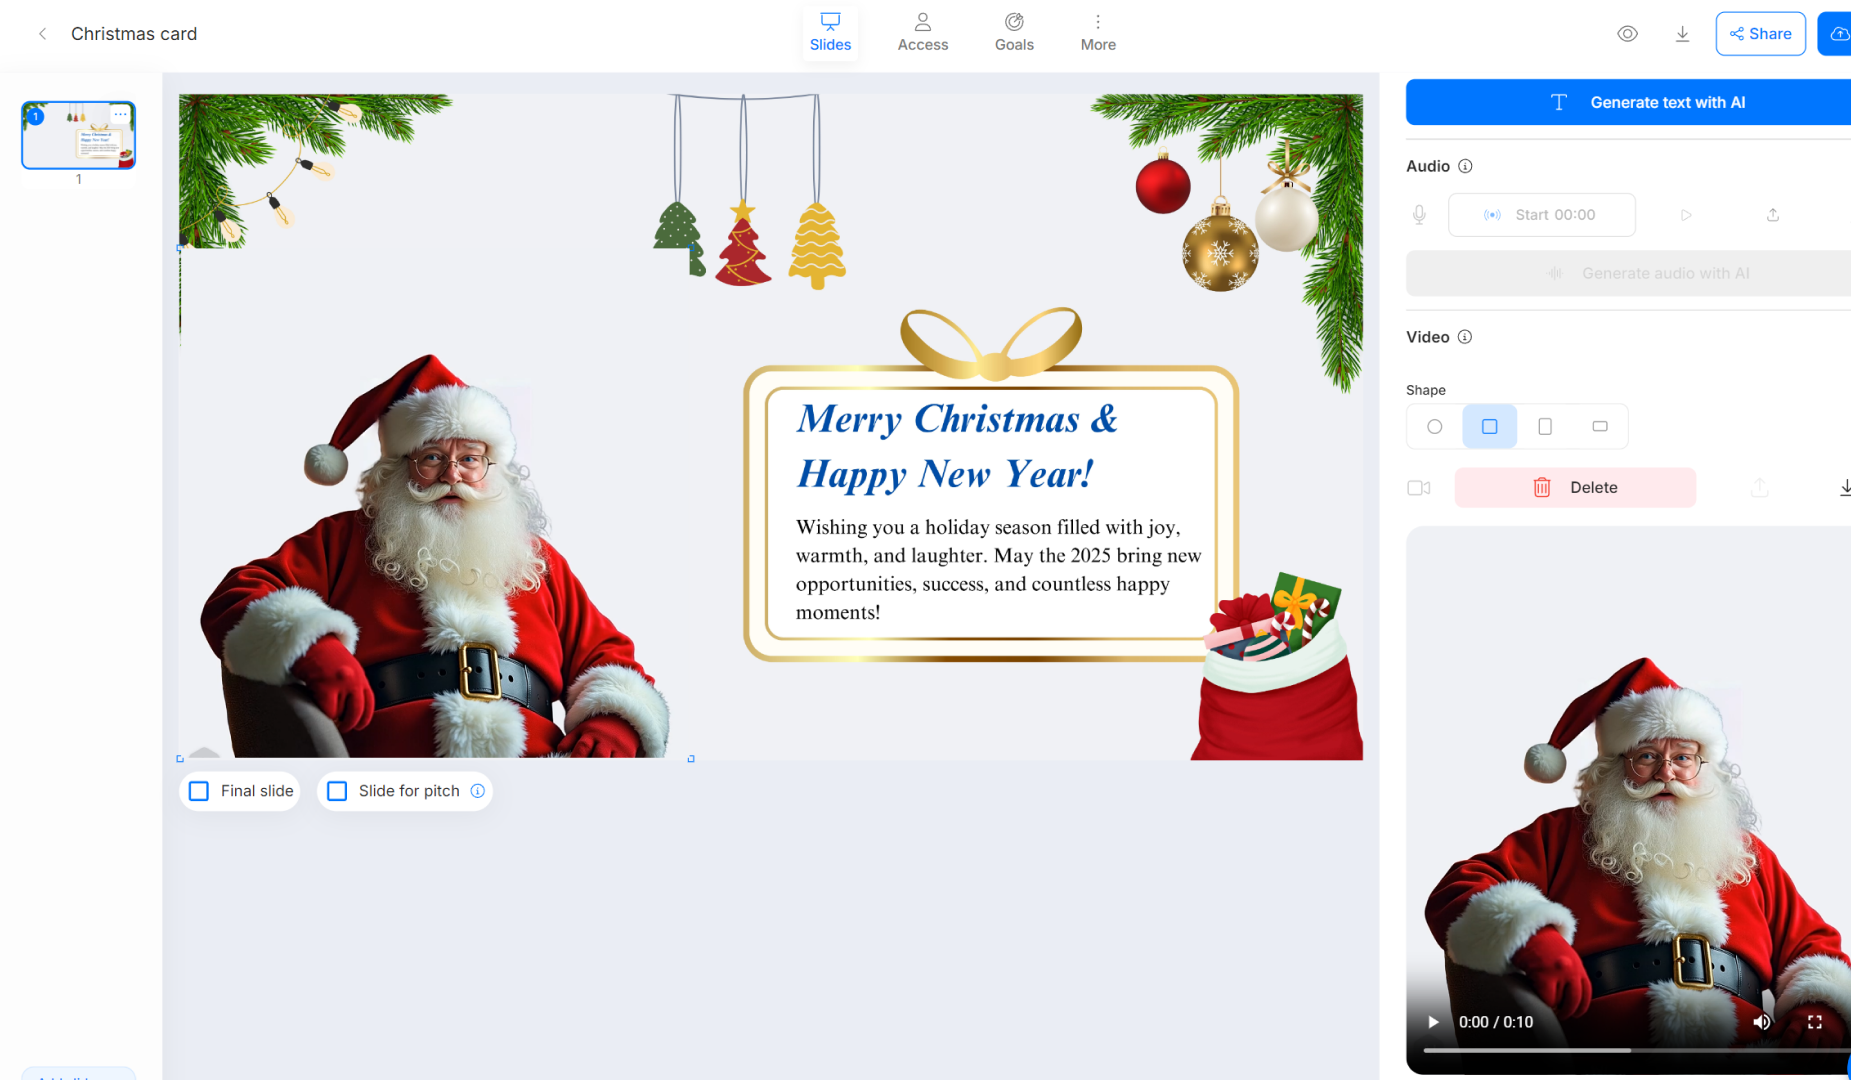
Task: Check the Slide for pitch box
Action: point(338,791)
